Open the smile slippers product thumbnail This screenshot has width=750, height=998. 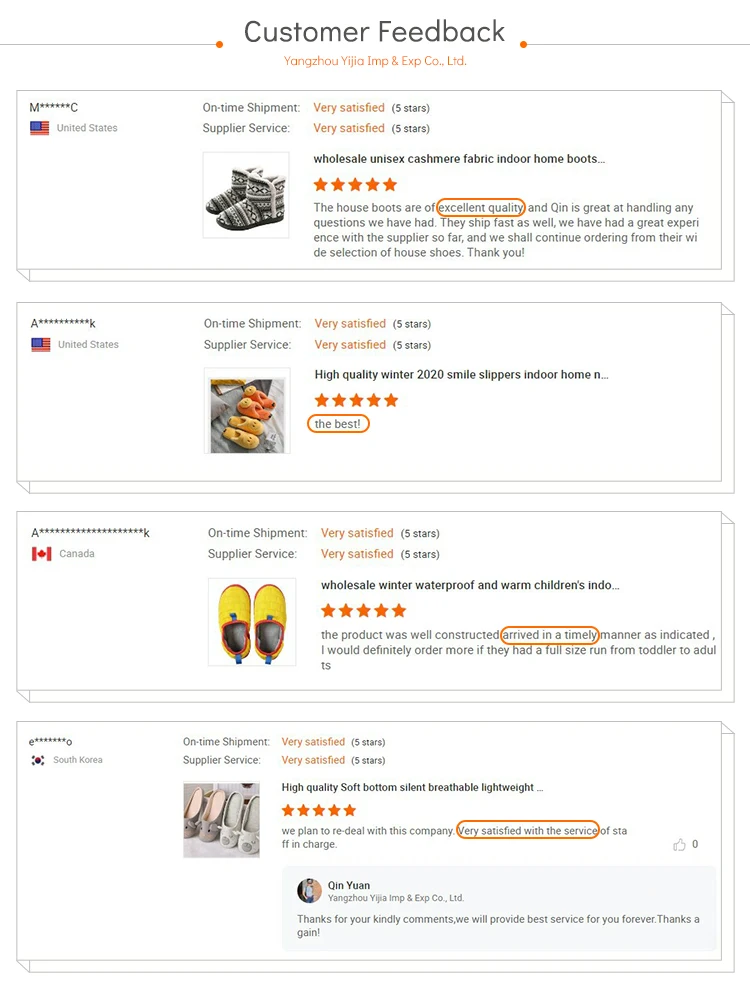tap(247, 411)
